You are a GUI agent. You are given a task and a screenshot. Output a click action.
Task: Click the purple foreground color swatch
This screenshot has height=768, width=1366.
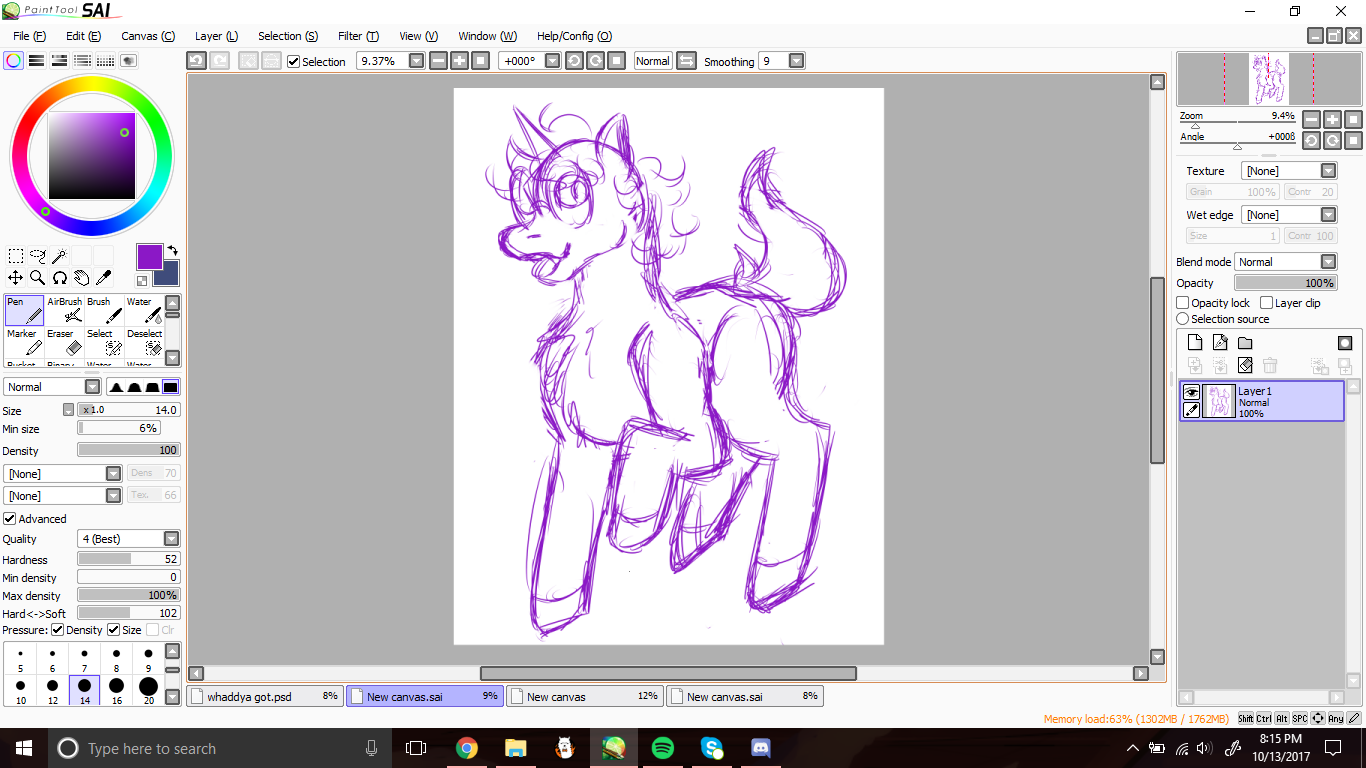pyautogui.click(x=149, y=256)
